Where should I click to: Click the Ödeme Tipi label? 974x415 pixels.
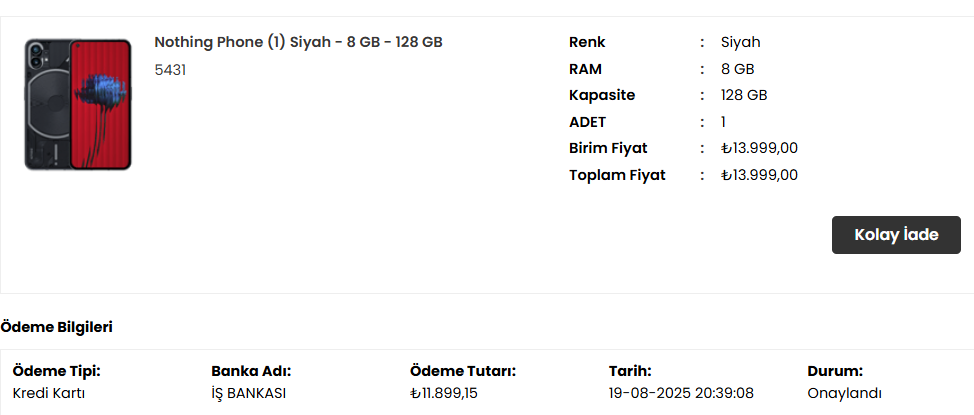[x=57, y=372]
